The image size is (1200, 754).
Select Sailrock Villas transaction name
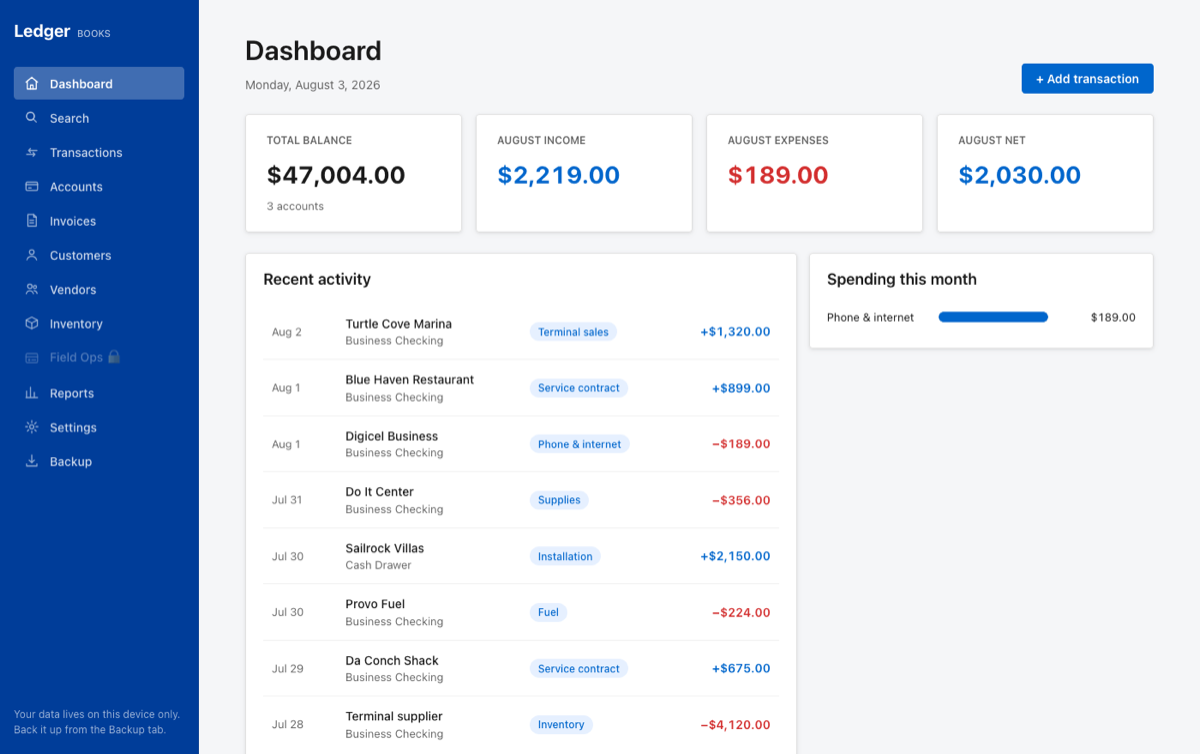[385, 548]
